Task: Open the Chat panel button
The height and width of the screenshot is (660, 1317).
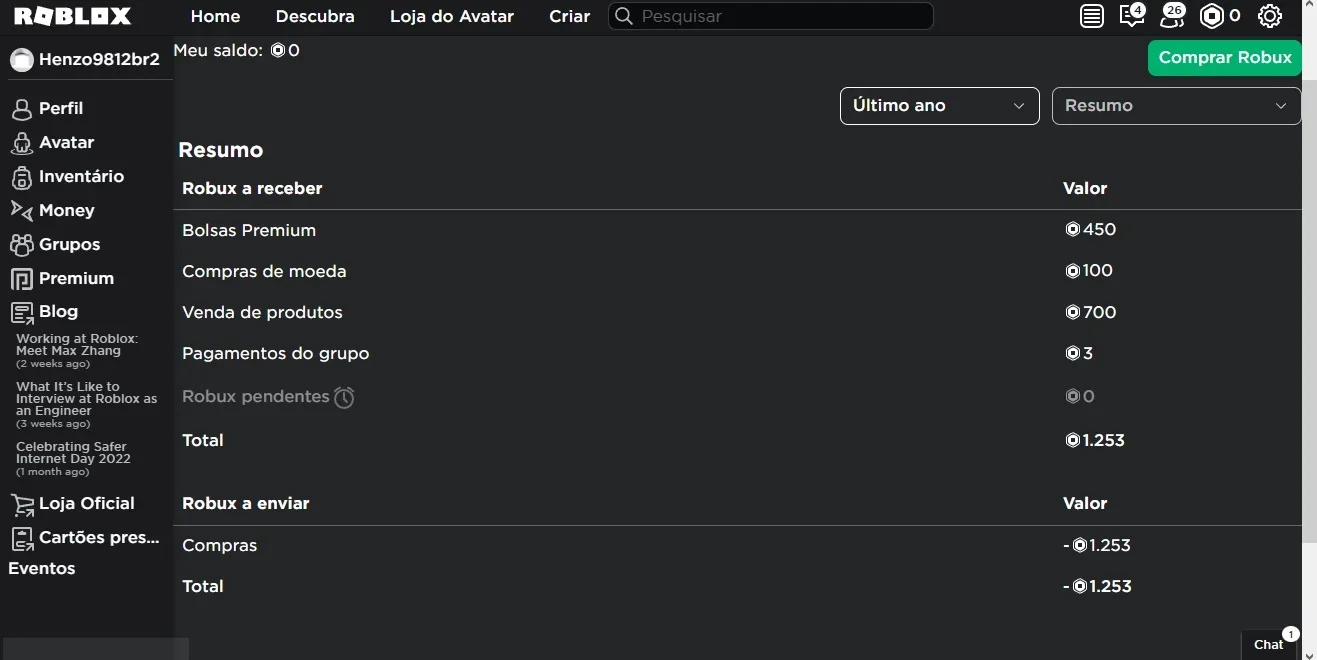Action: (1269, 644)
